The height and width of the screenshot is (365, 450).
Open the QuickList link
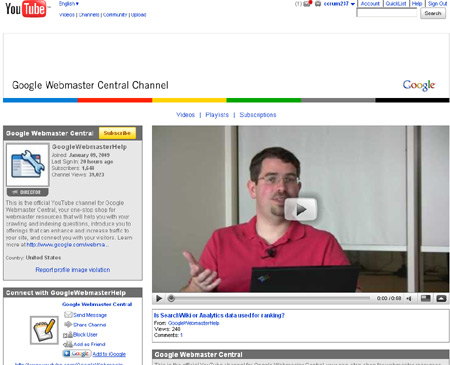click(396, 4)
